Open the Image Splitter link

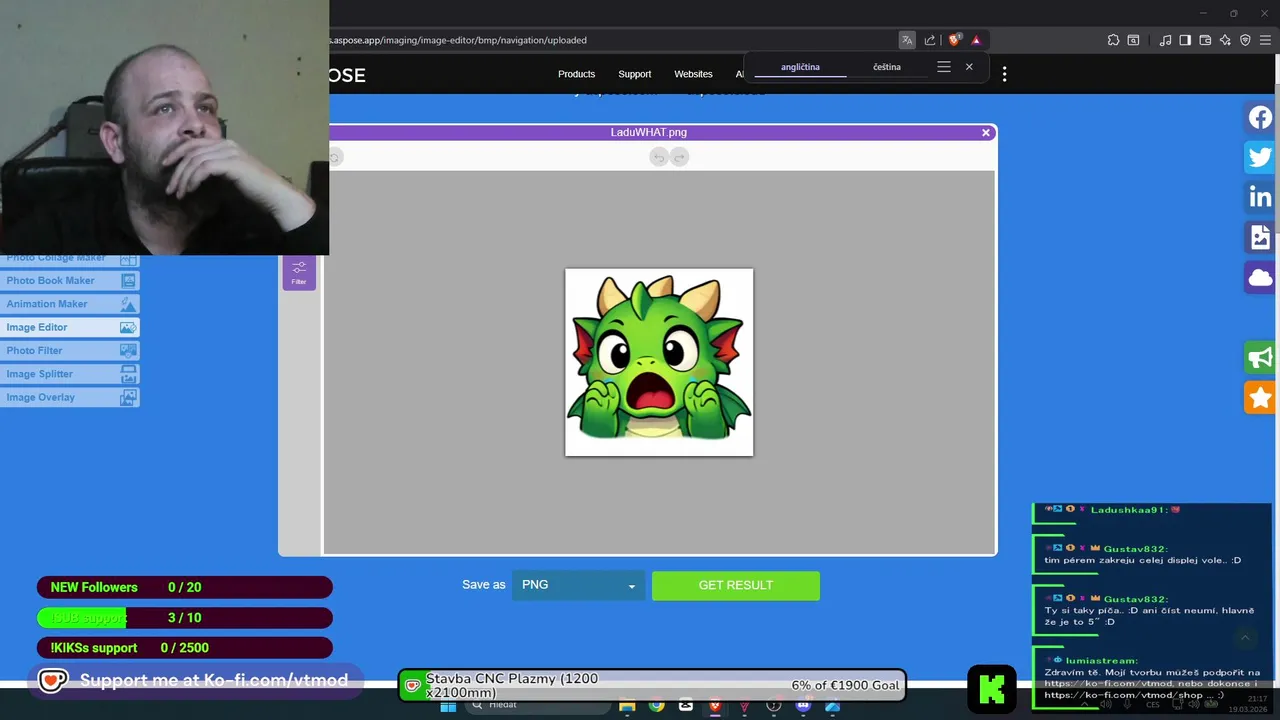click(69, 374)
